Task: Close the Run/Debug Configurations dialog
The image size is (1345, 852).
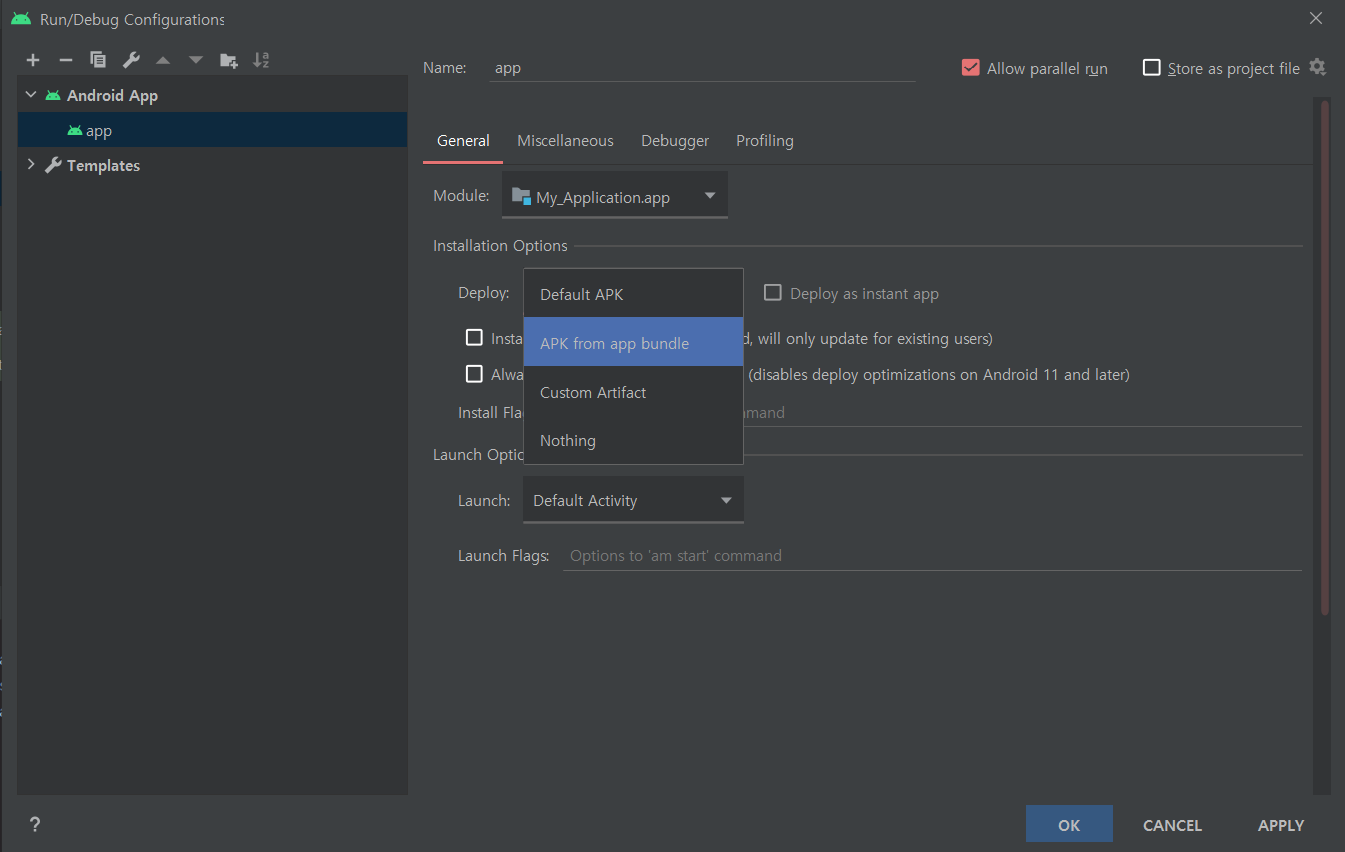Action: (1316, 18)
